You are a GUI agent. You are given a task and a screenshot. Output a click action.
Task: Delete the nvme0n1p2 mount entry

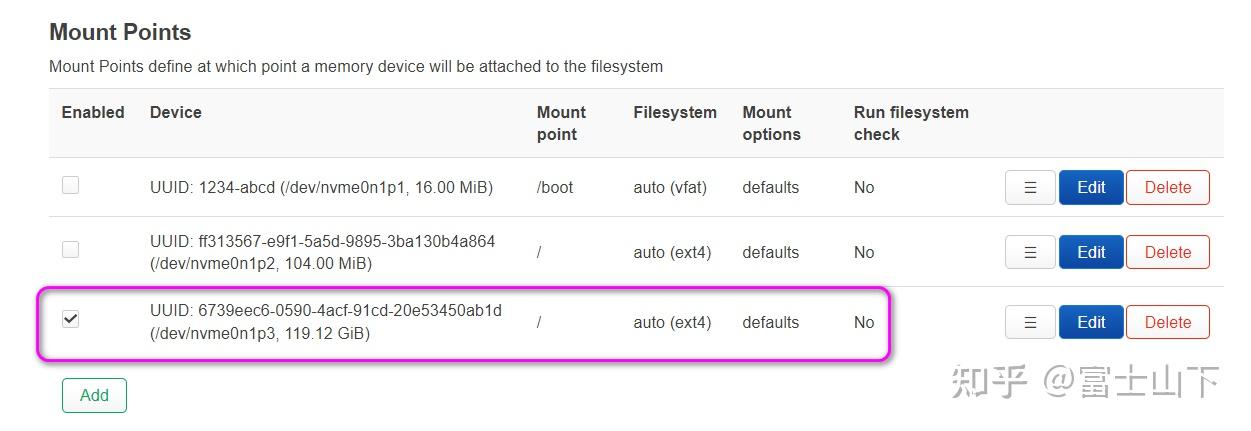(1167, 252)
